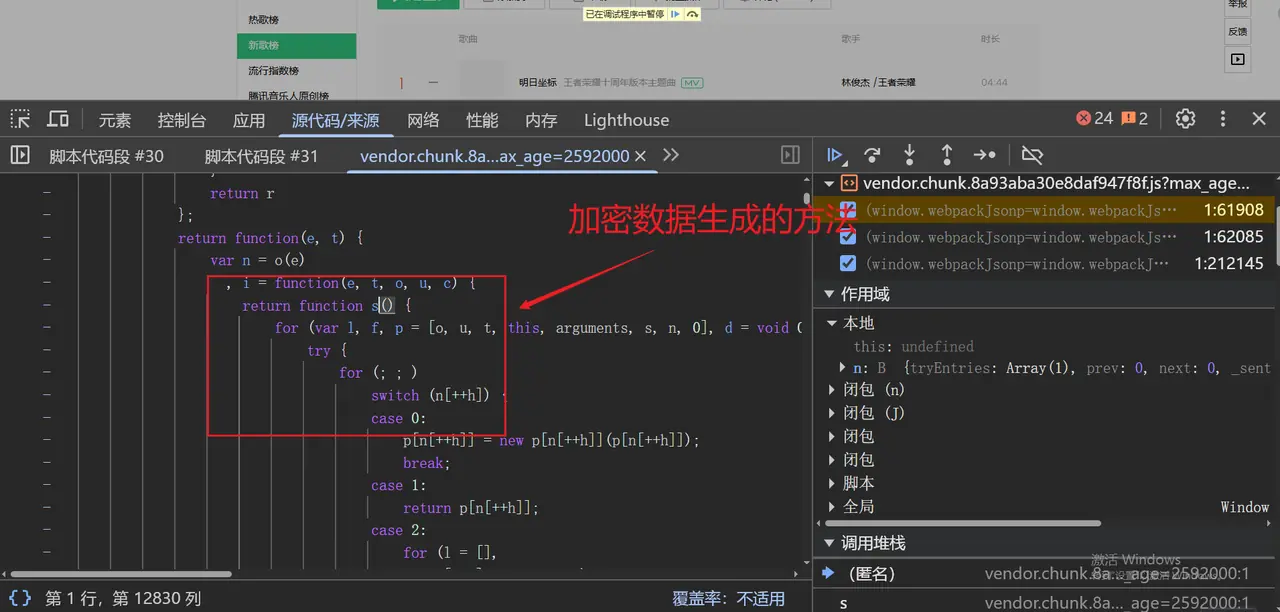This screenshot has width=1280, height=612.
Task: Pretty-print code with curly braces icon
Action: click(20, 598)
